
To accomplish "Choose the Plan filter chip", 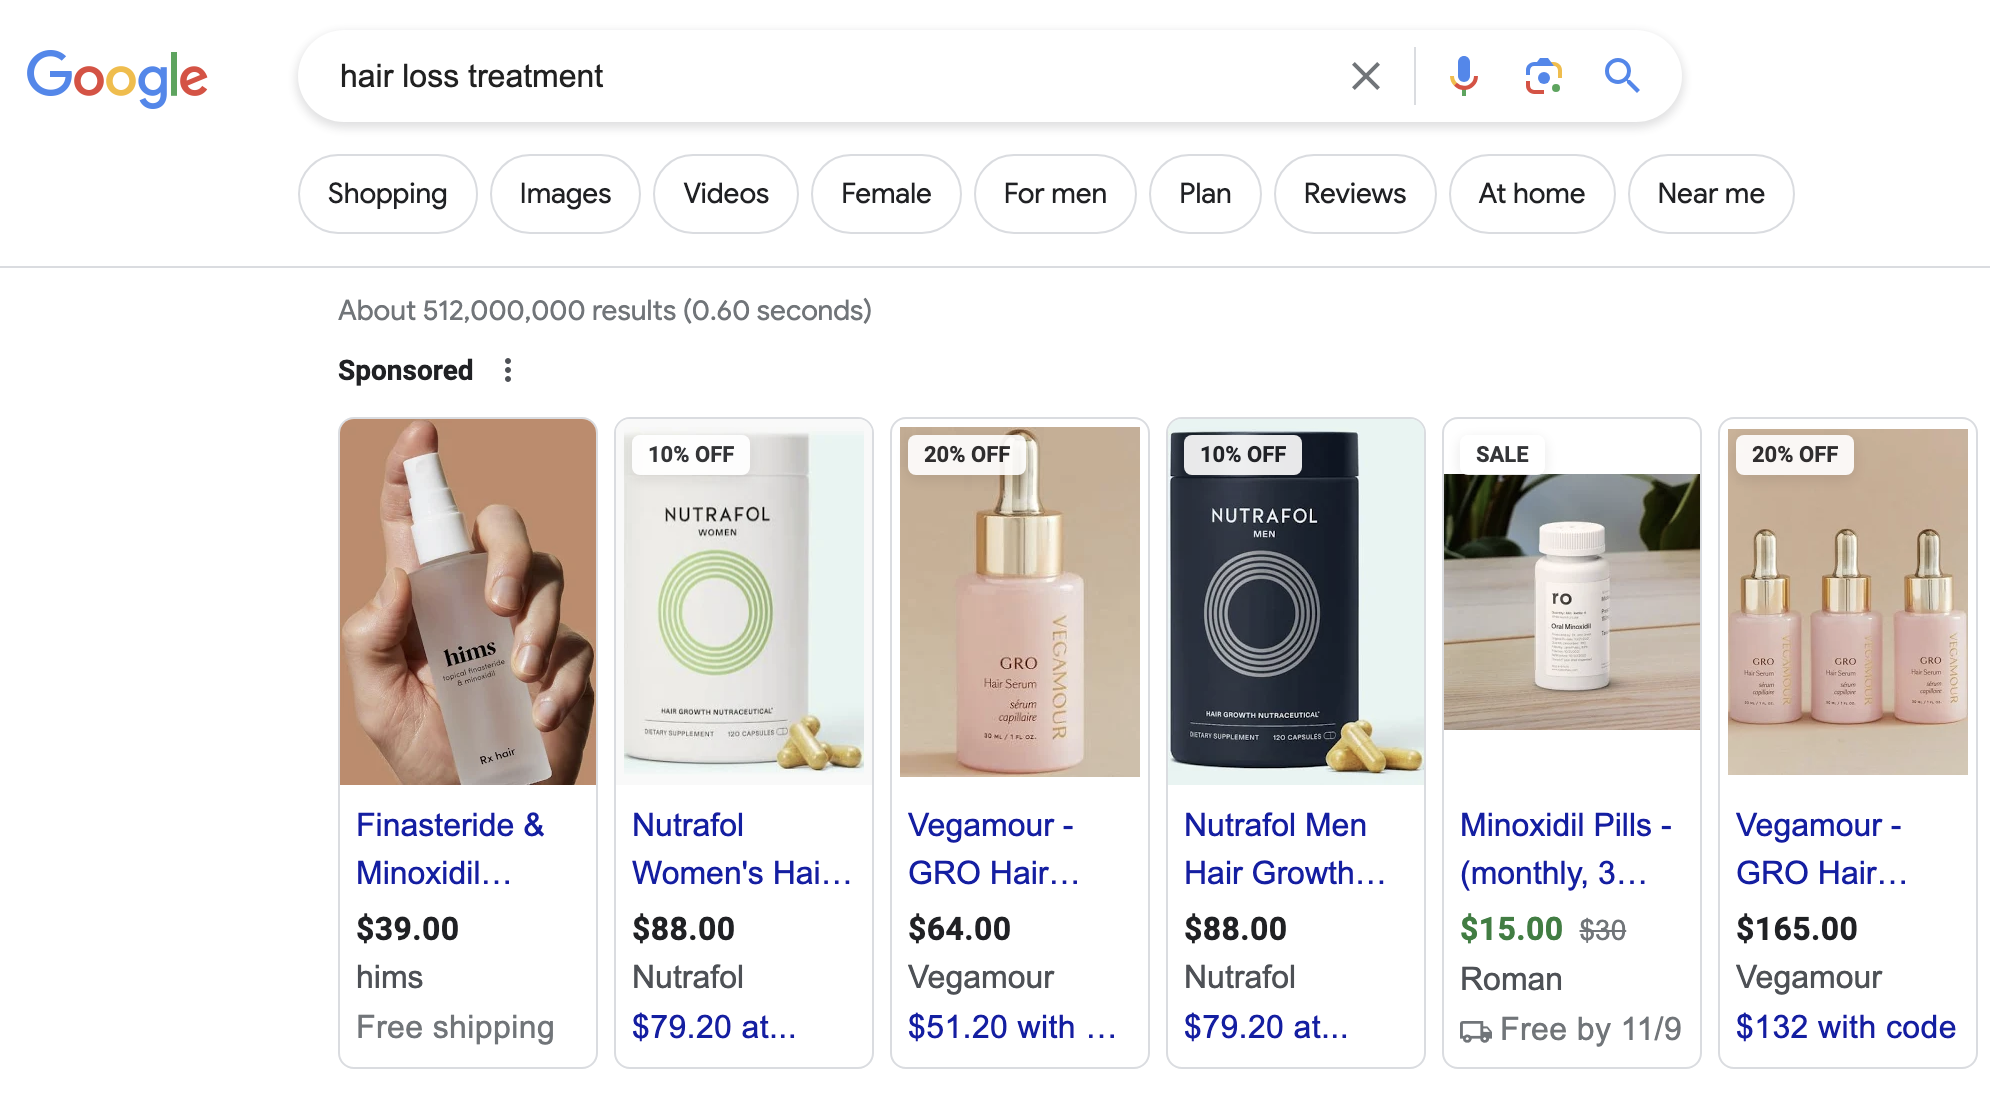I will 1205,194.
